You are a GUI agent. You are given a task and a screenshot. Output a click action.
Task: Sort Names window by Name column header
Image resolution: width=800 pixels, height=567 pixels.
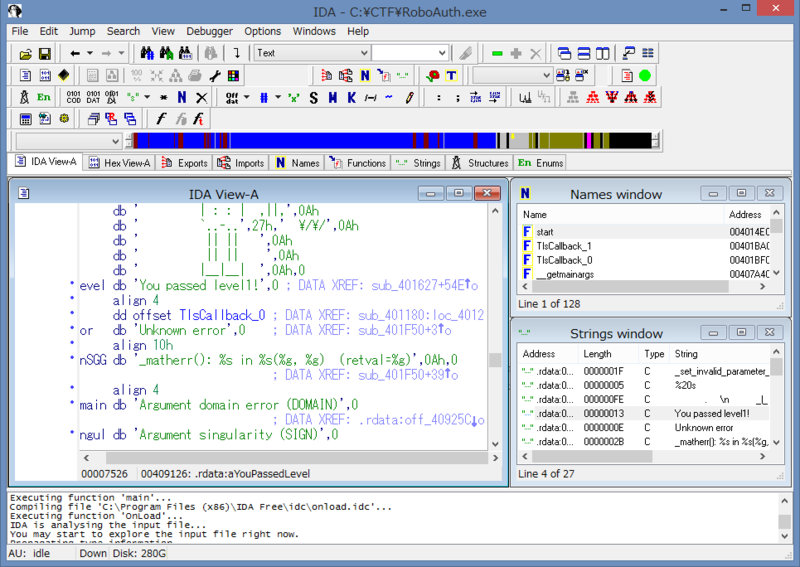click(620, 215)
